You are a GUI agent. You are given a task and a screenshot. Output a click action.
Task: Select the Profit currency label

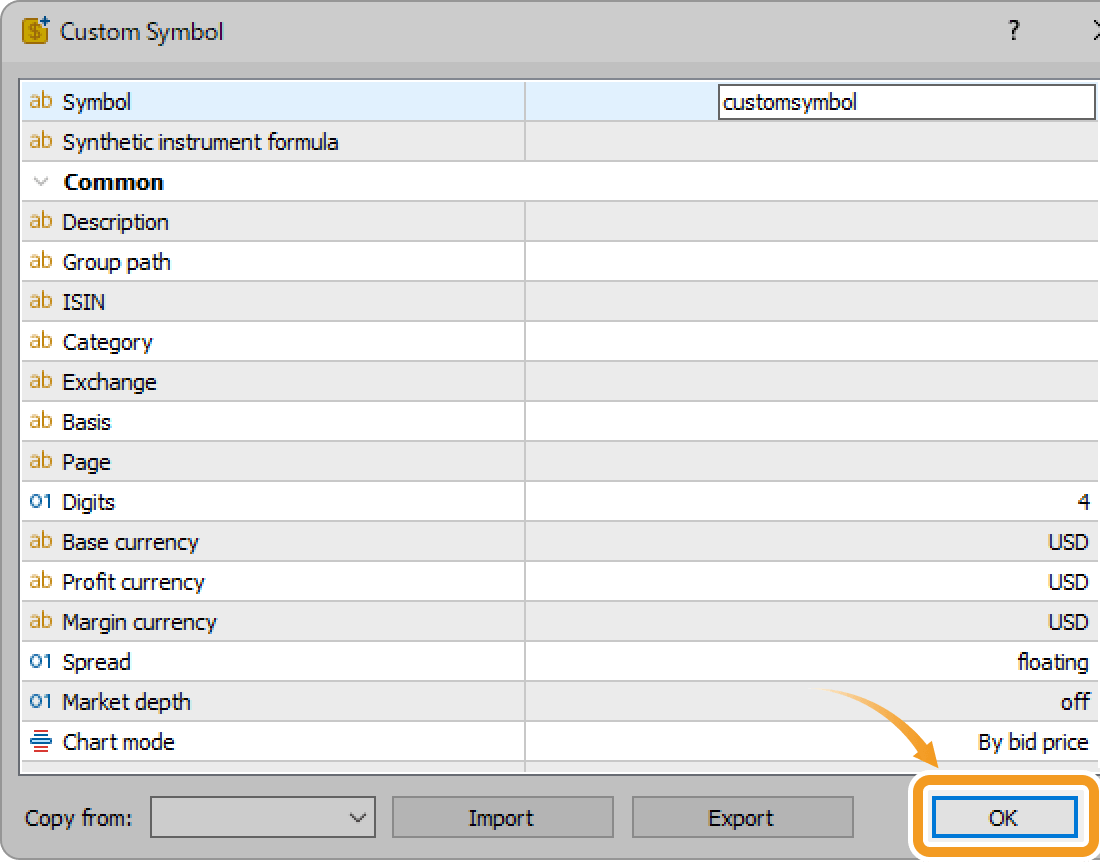(x=133, y=582)
